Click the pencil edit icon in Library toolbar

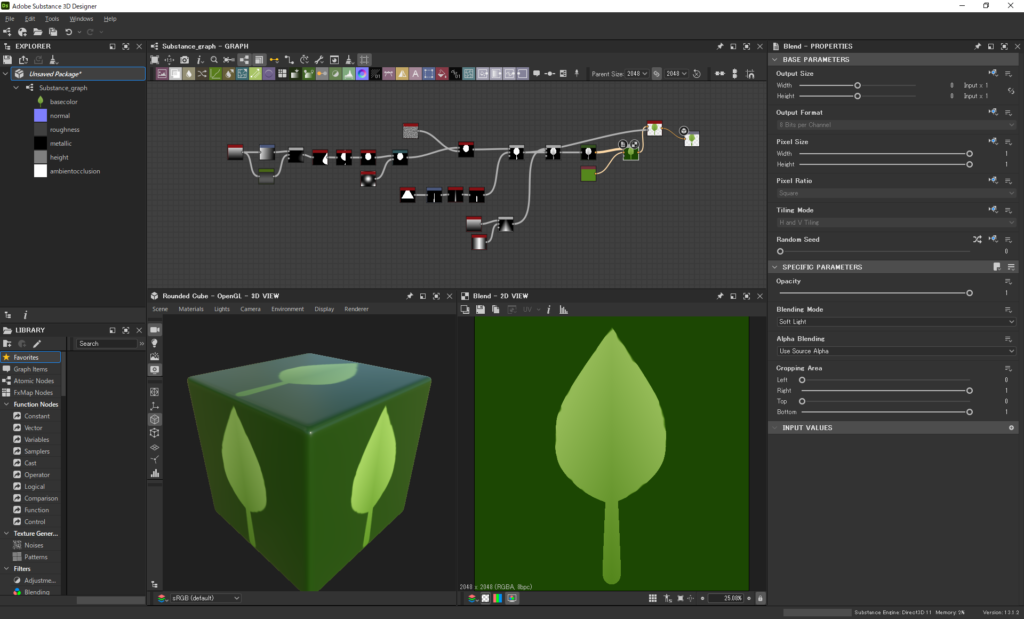(x=37, y=343)
